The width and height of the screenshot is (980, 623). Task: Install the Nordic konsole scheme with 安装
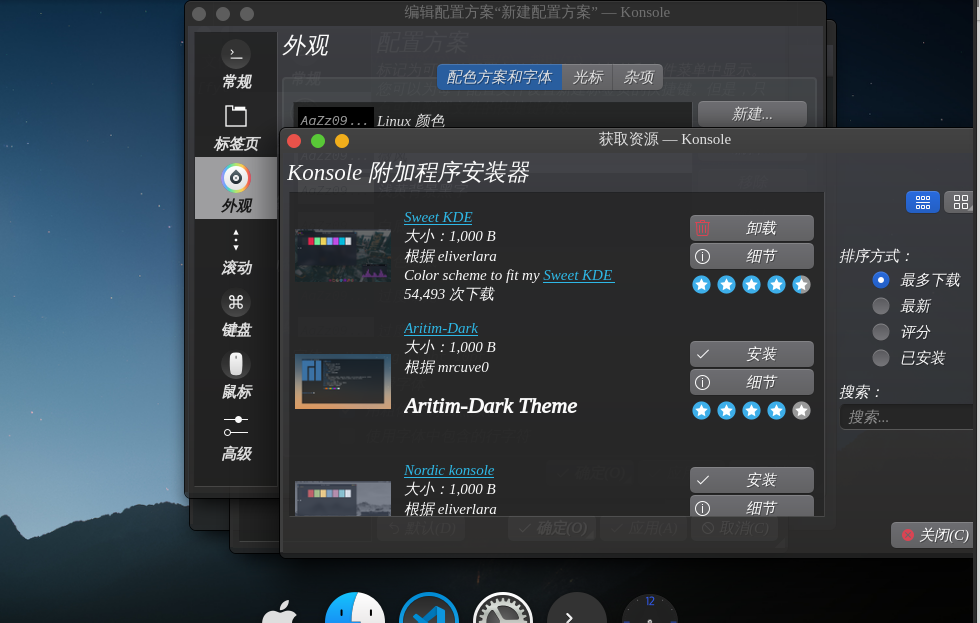752,480
